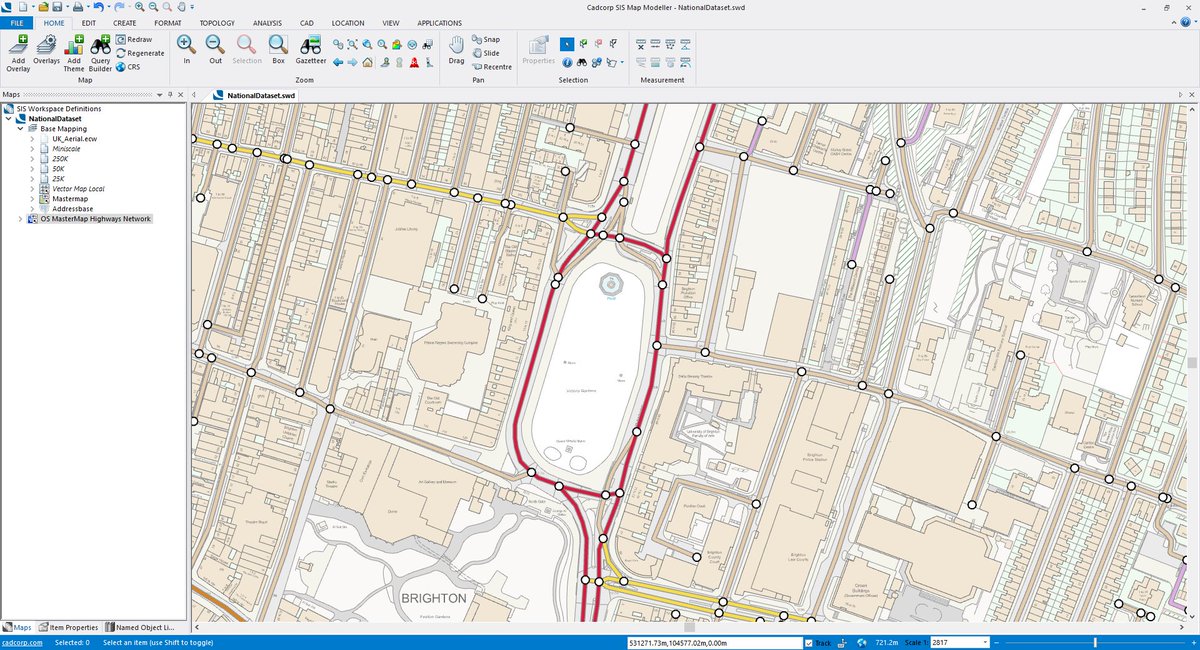Image resolution: width=1200 pixels, height=650 pixels.
Task: Expand the Miniscale overlay
Action: pyautogui.click(x=32, y=149)
